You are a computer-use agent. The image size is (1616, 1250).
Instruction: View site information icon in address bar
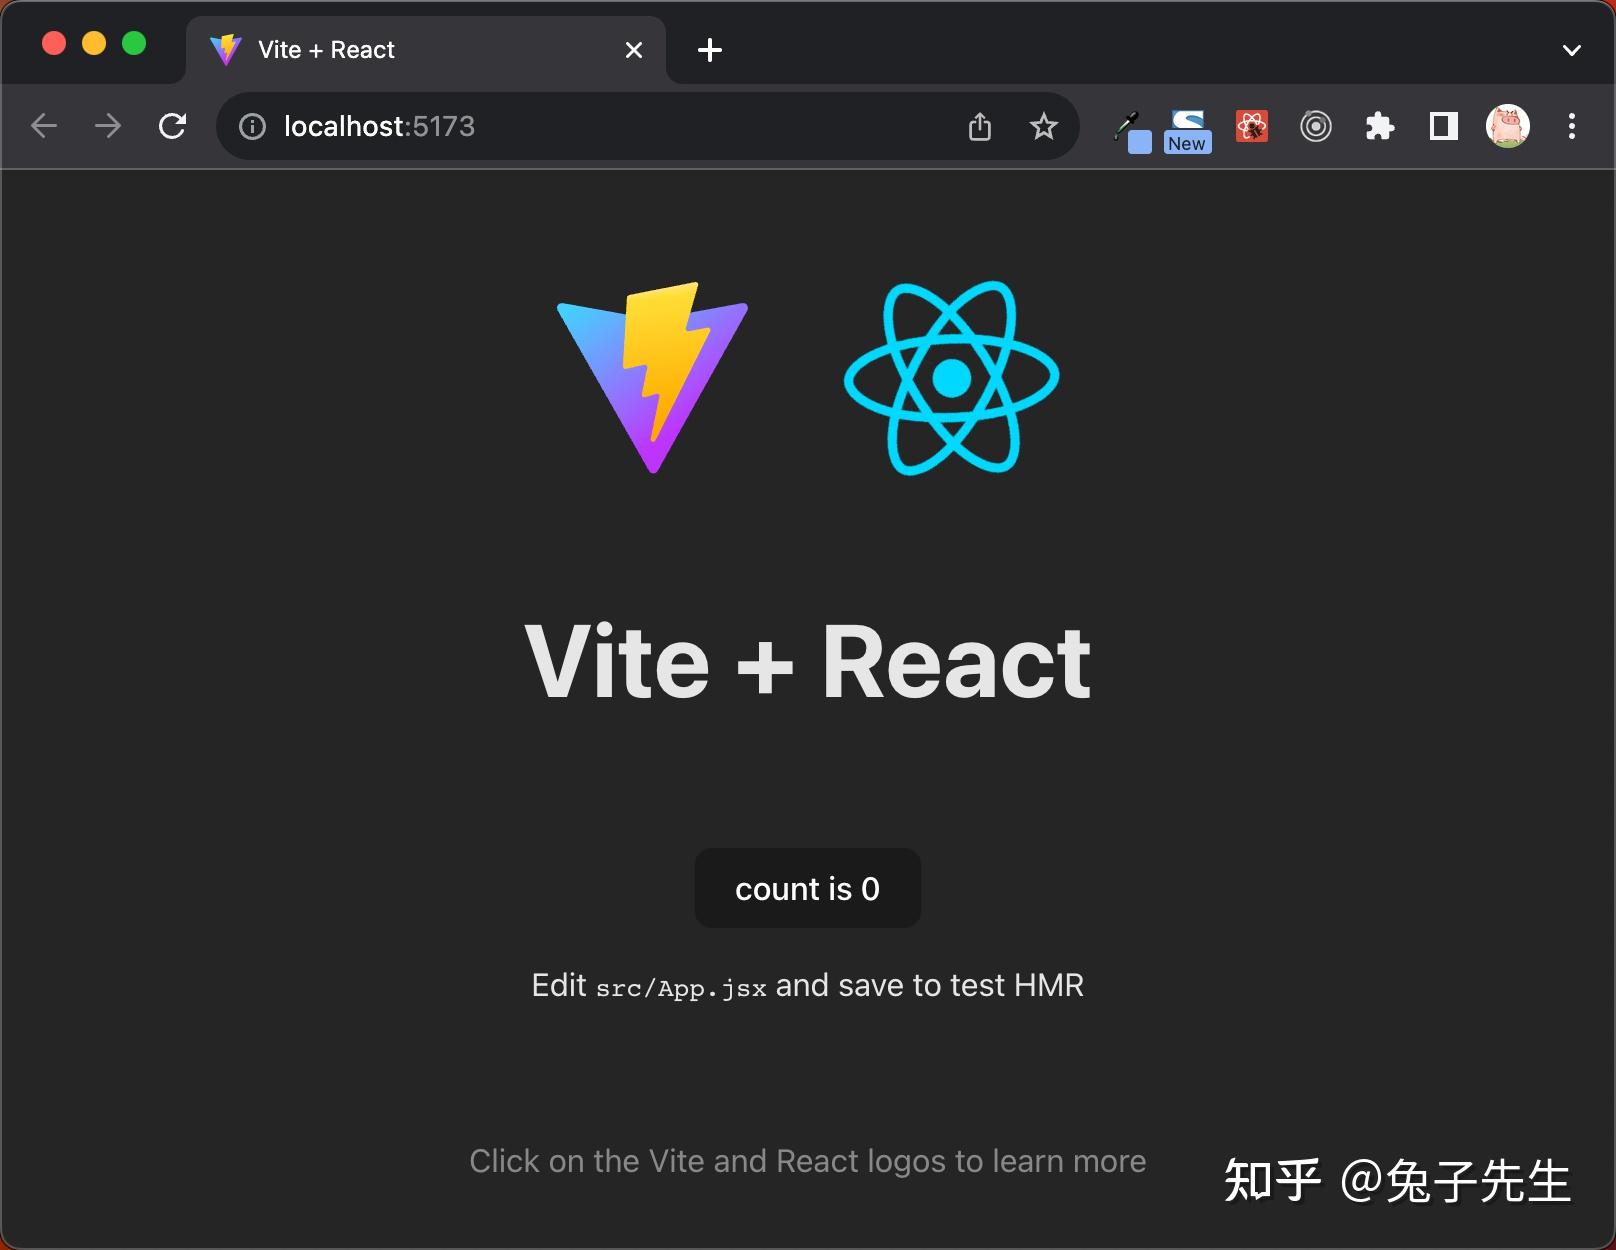[252, 126]
